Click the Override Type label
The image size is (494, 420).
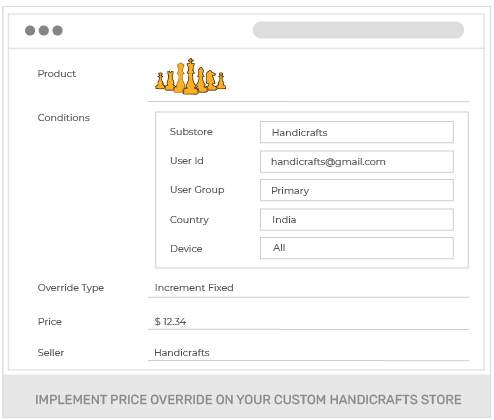pyautogui.click(x=71, y=288)
